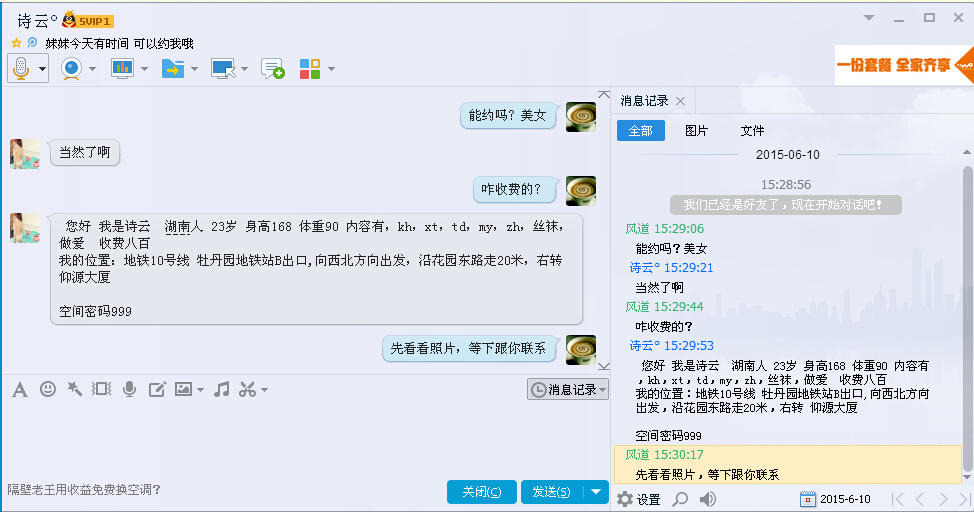Open the main menu triangle in title bar
The width and height of the screenshot is (974, 512).
click(x=869, y=18)
